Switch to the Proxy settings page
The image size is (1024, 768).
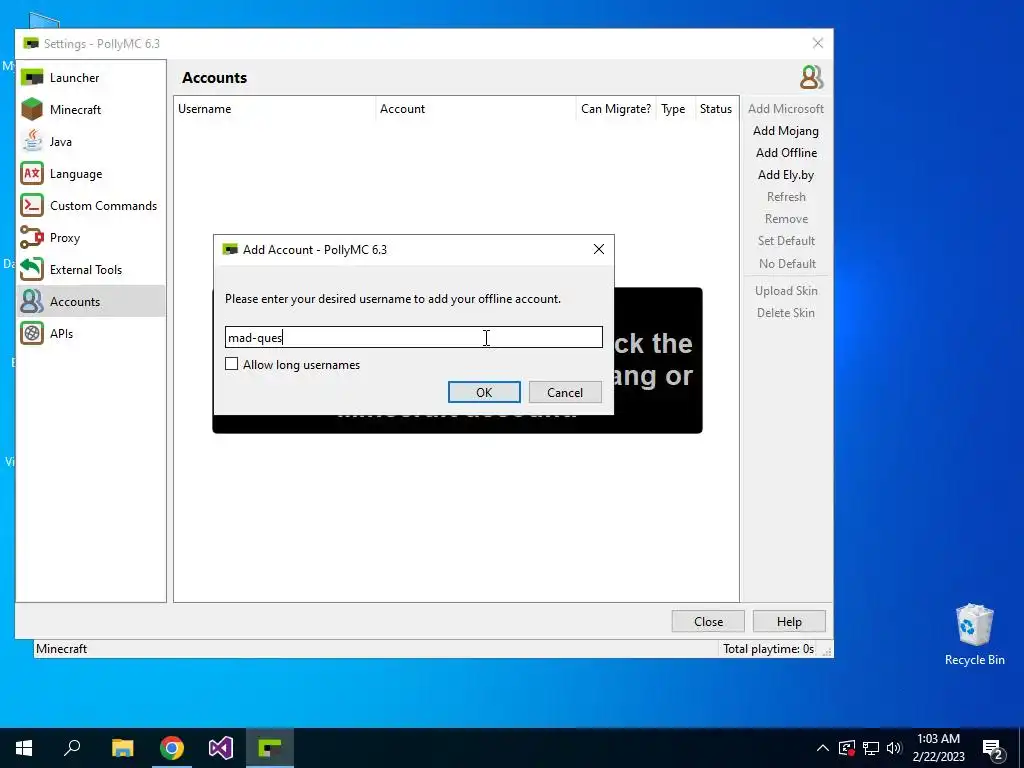coord(91,238)
